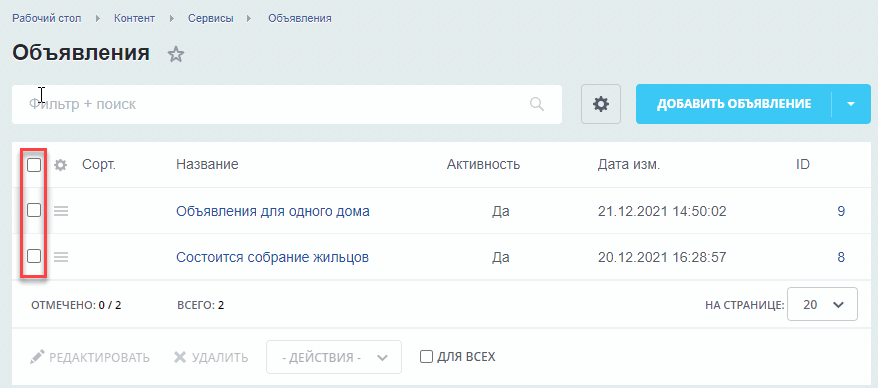Open the Действия dropdown
The image size is (878, 388).
click(334, 357)
